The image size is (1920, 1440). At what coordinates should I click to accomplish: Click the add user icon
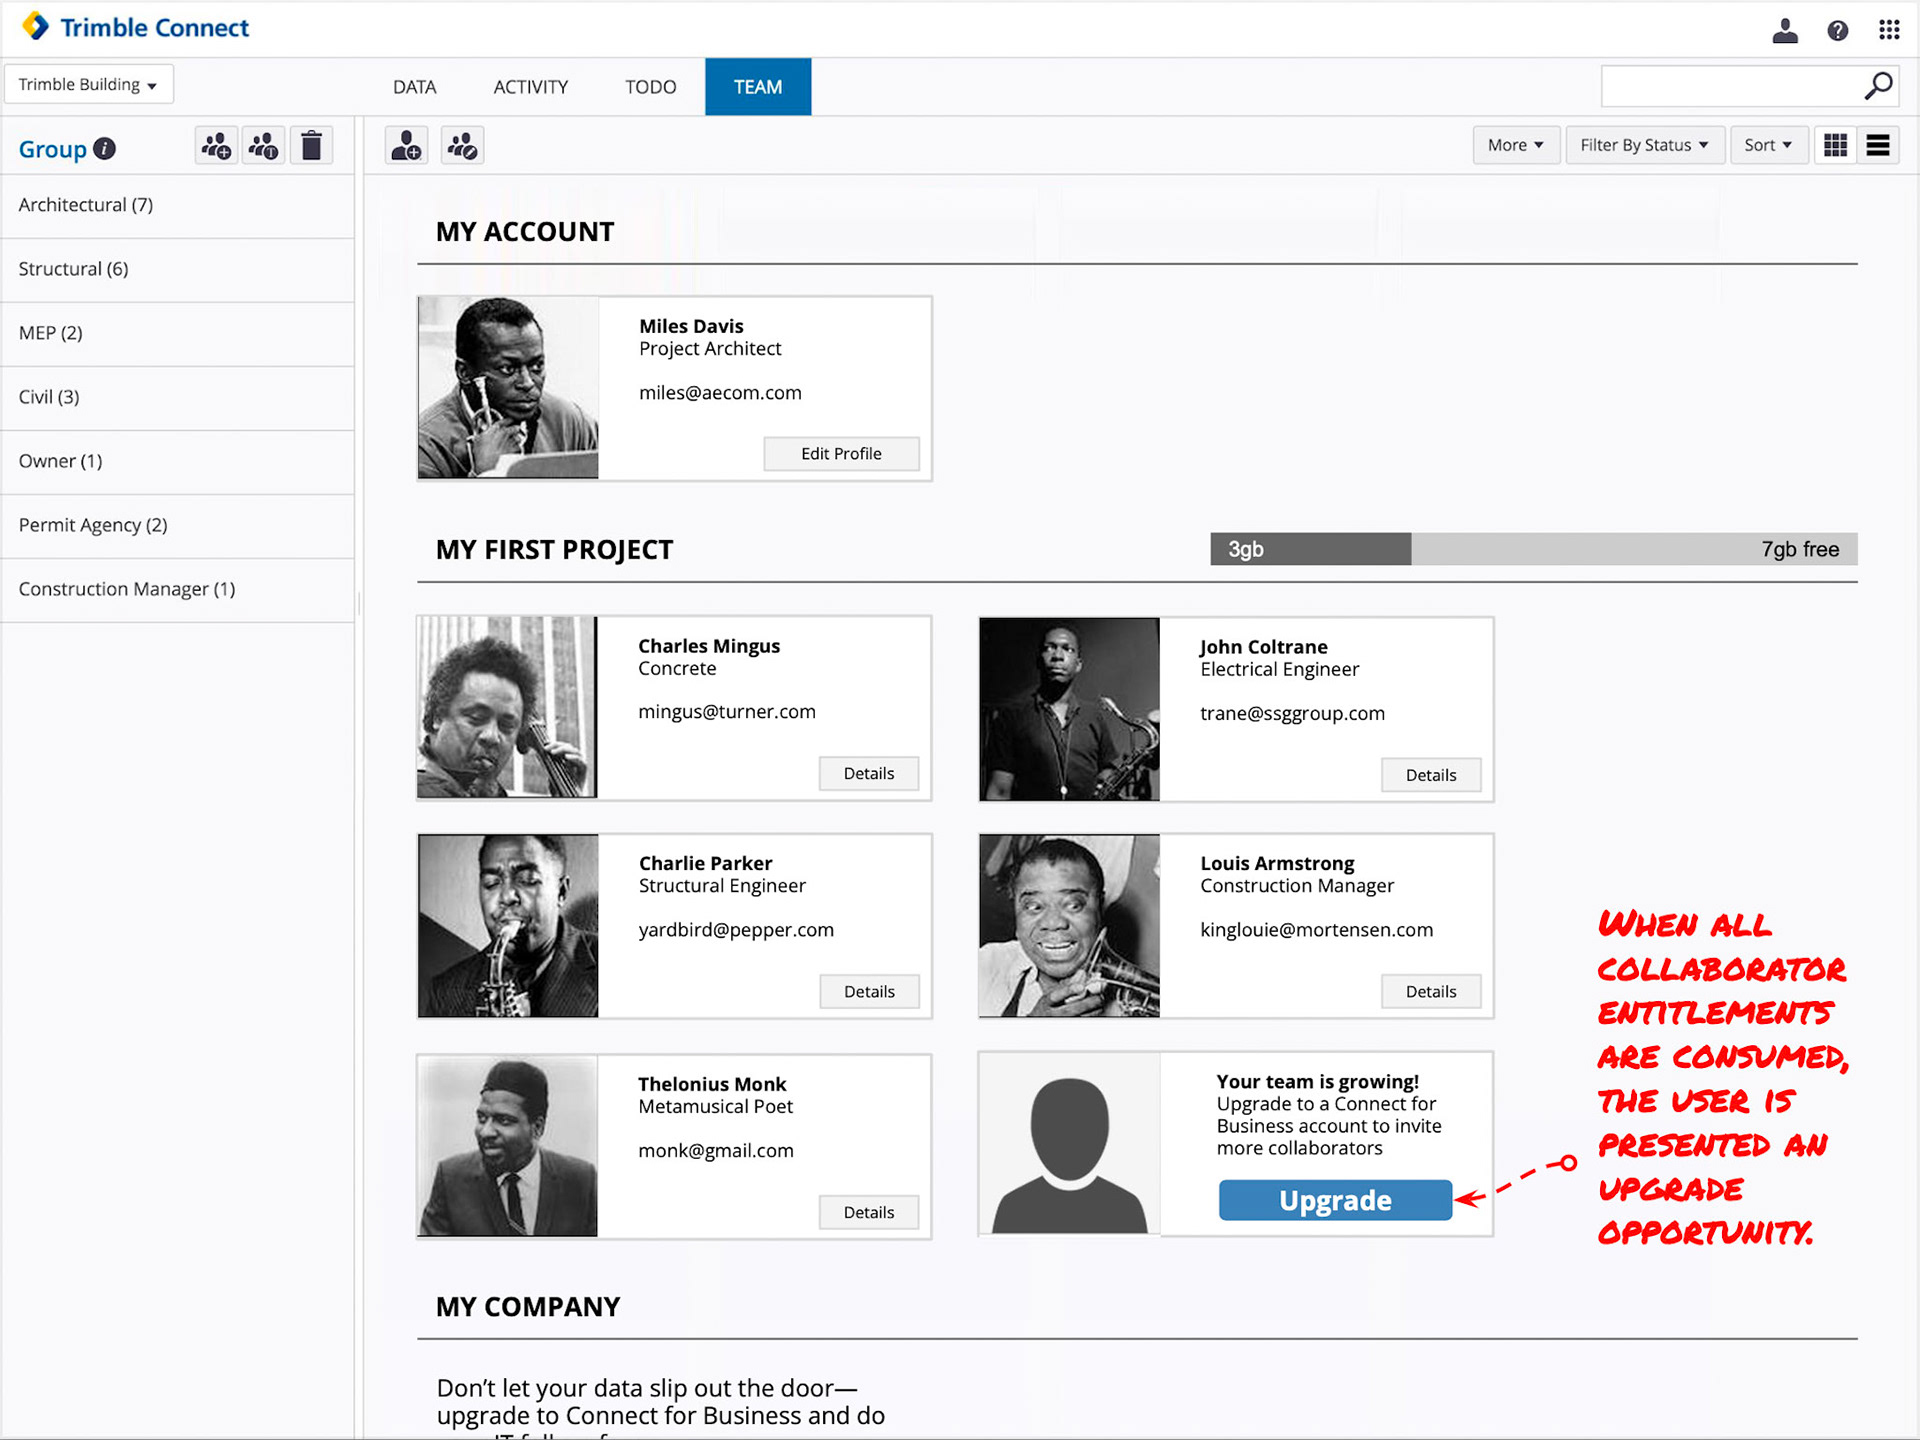tap(406, 146)
